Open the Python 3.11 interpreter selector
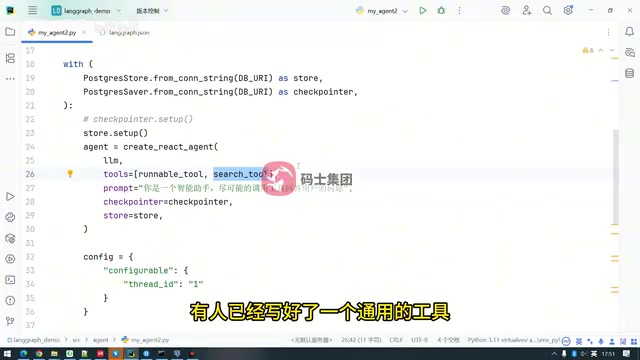This screenshot has width=640, height=360. [513, 340]
